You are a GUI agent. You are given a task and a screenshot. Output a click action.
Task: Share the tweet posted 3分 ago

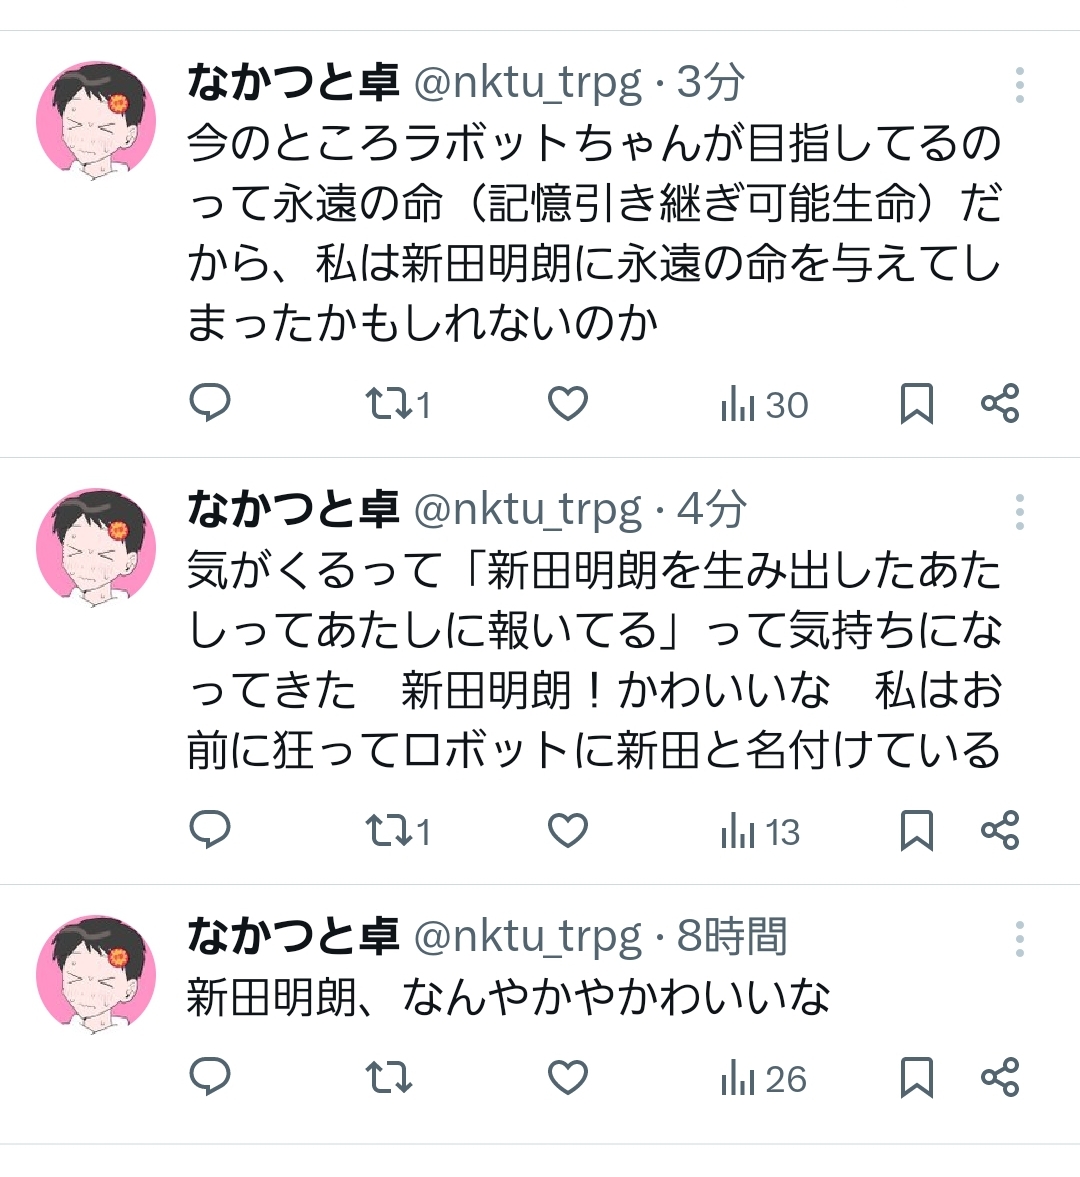pos(999,404)
